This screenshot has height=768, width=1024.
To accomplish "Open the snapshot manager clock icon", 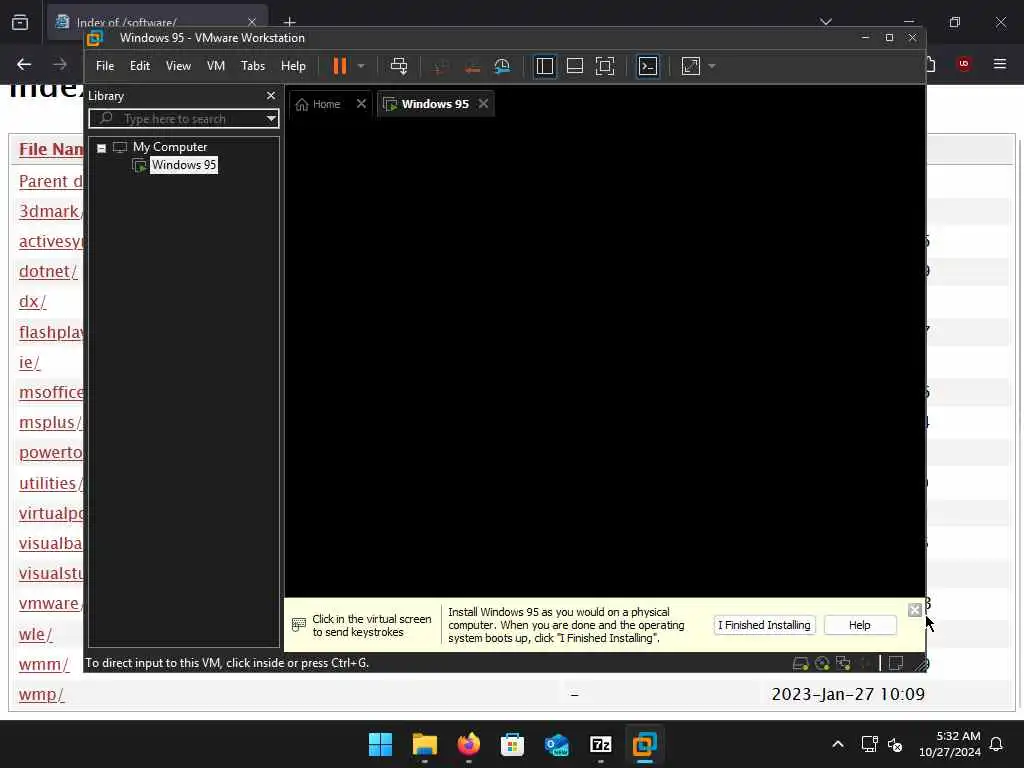I will pyautogui.click(x=502, y=66).
